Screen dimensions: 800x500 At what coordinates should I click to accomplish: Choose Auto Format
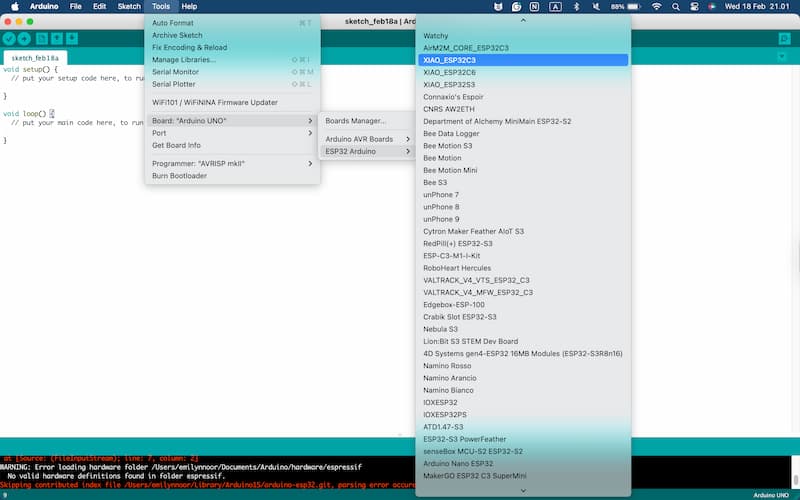tap(233, 23)
